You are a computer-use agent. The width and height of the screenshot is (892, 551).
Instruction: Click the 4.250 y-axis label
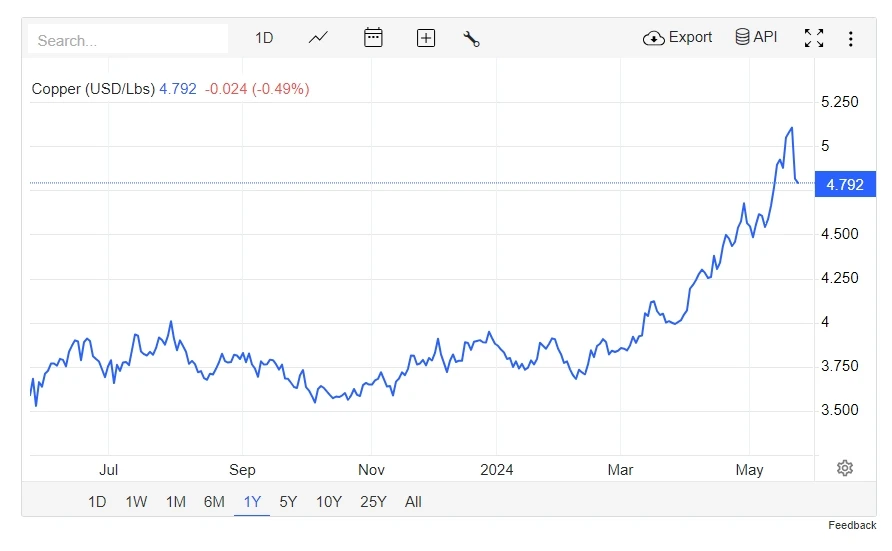pyautogui.click(x=840, y=278)
